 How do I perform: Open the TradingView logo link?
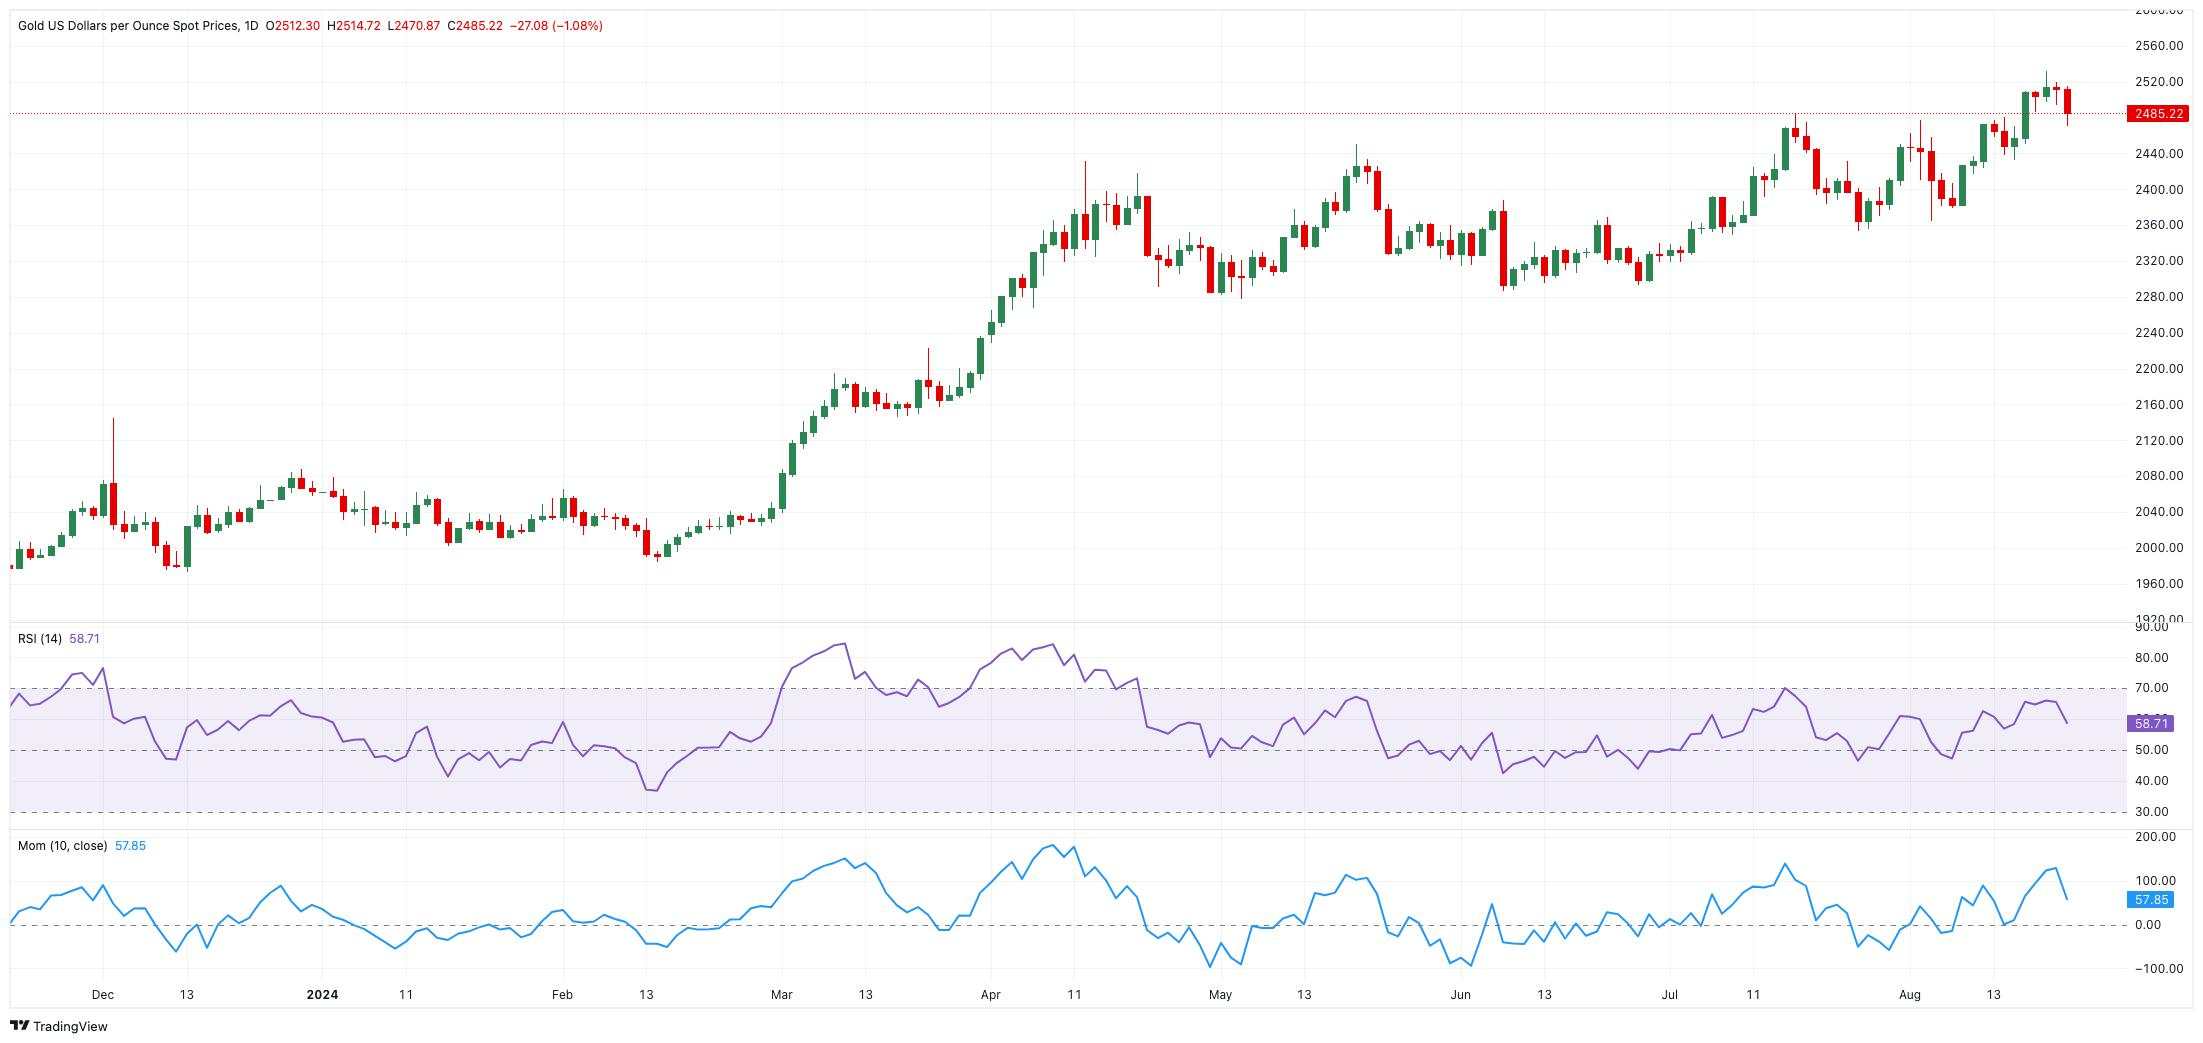point(58,1026)
